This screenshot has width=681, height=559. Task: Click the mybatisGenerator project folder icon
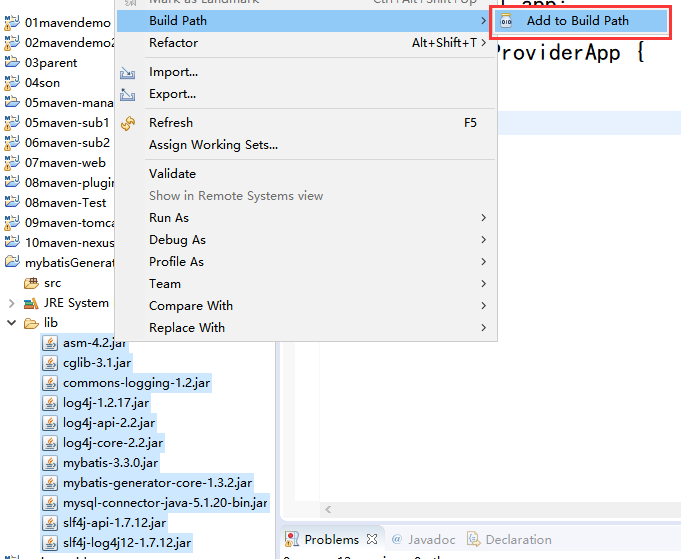[12, 262]
